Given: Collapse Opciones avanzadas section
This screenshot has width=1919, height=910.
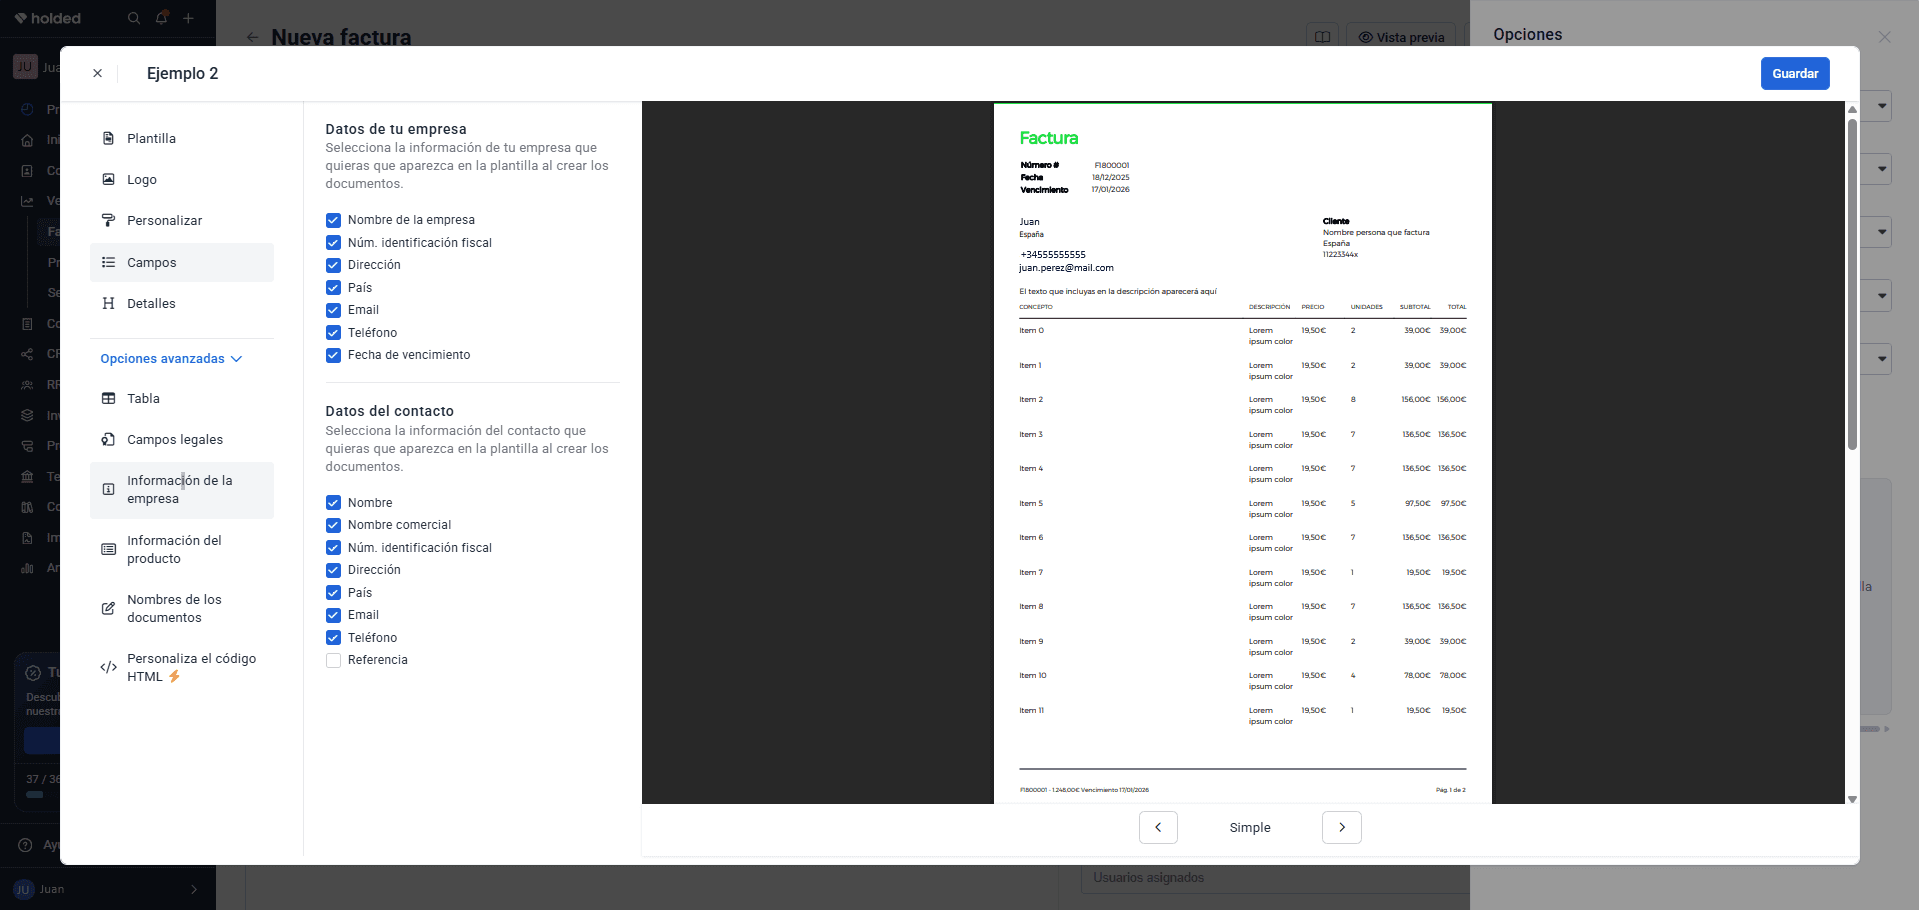Looking at the screenshot, I should [171, 359].
